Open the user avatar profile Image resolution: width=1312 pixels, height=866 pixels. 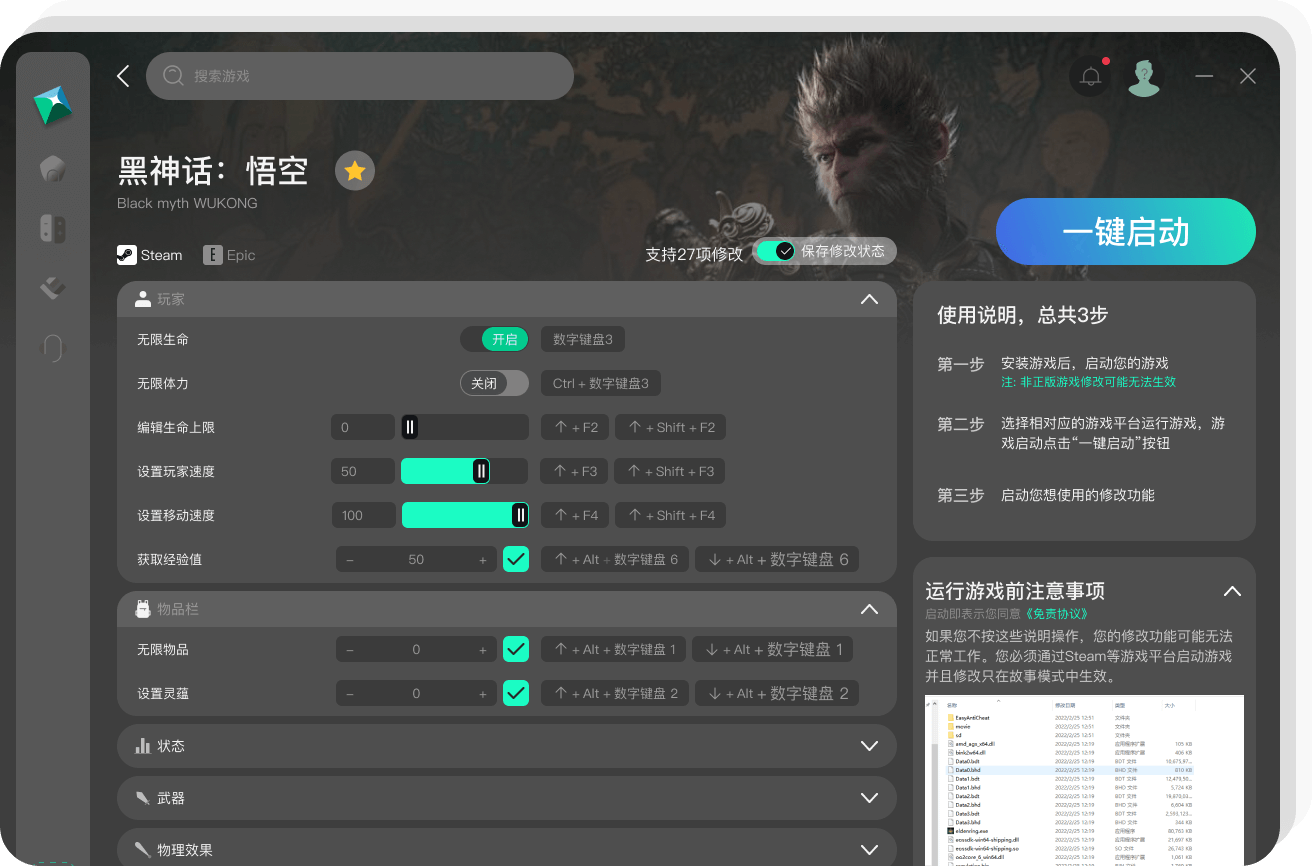tap(1144, 77)
